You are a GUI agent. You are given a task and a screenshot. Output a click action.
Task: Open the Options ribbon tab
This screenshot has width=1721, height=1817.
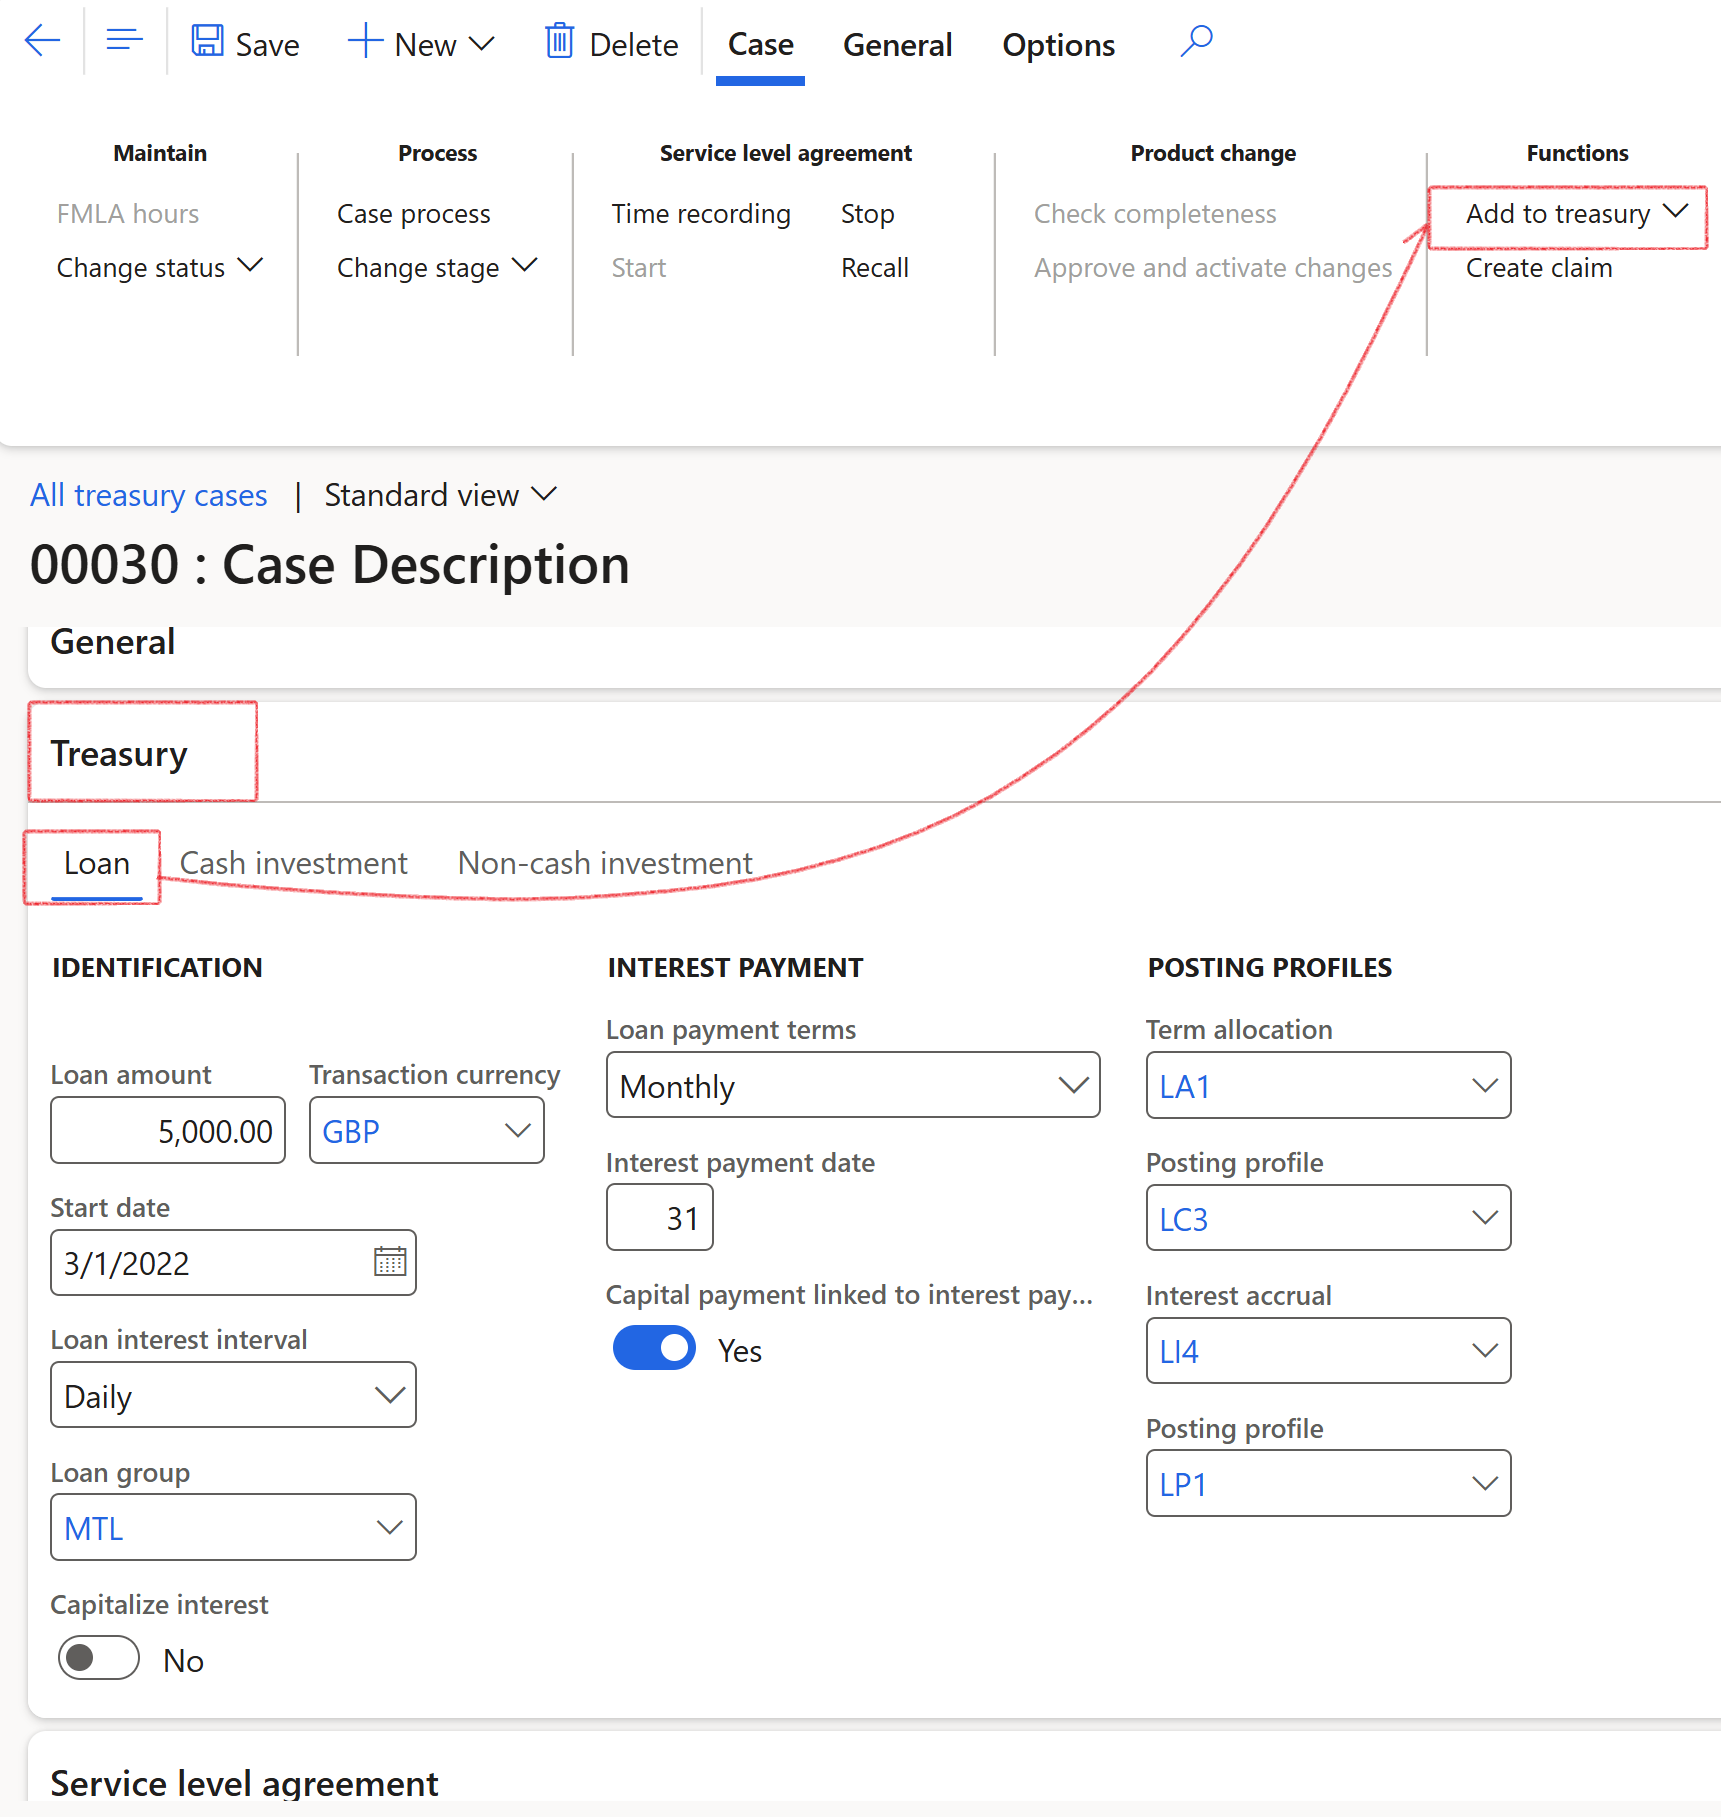tap(1058, 45)
